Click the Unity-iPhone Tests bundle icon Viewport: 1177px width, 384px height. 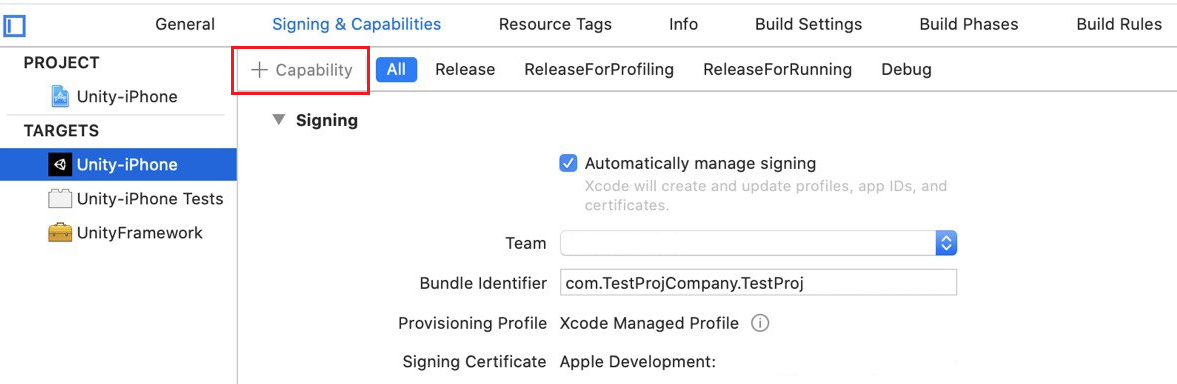click(x=60, y=199)
